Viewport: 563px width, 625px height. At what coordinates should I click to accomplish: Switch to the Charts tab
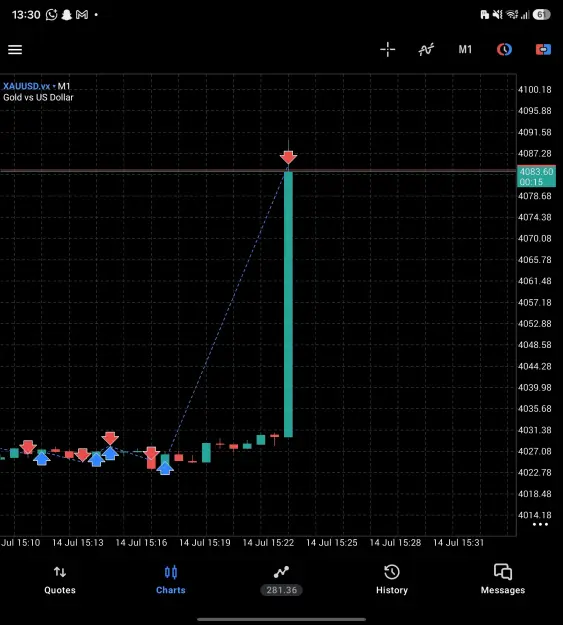point(171,580)
